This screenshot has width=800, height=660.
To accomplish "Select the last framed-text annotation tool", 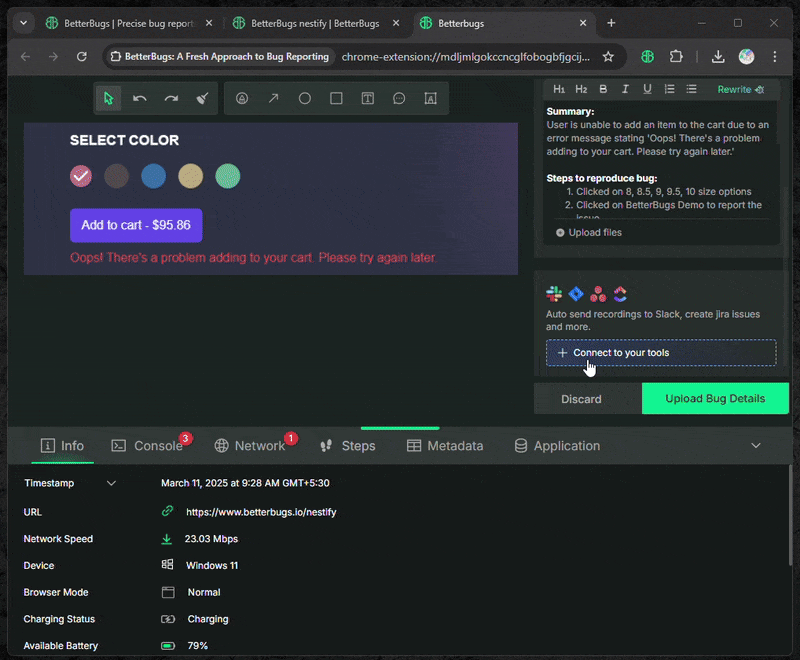I will coord(431,98).
